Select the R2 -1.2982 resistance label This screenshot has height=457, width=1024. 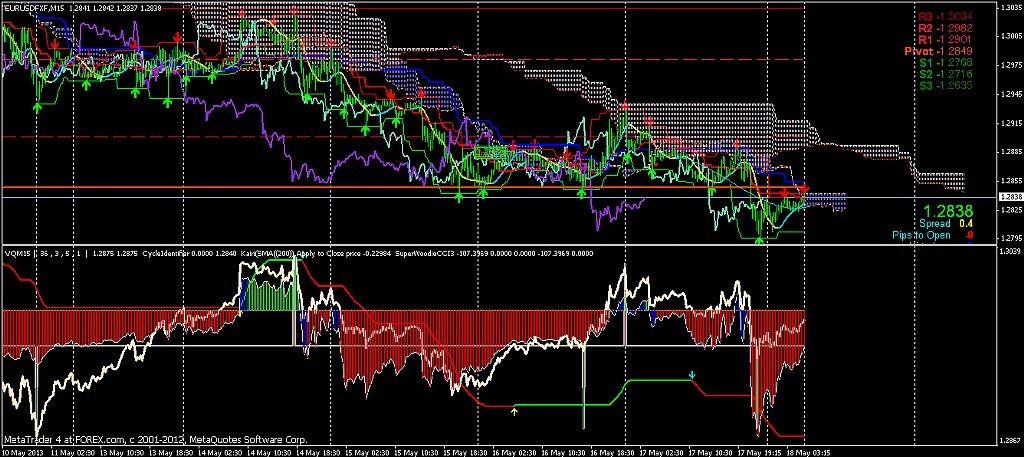pyautogui.click(x=945, y=28)
